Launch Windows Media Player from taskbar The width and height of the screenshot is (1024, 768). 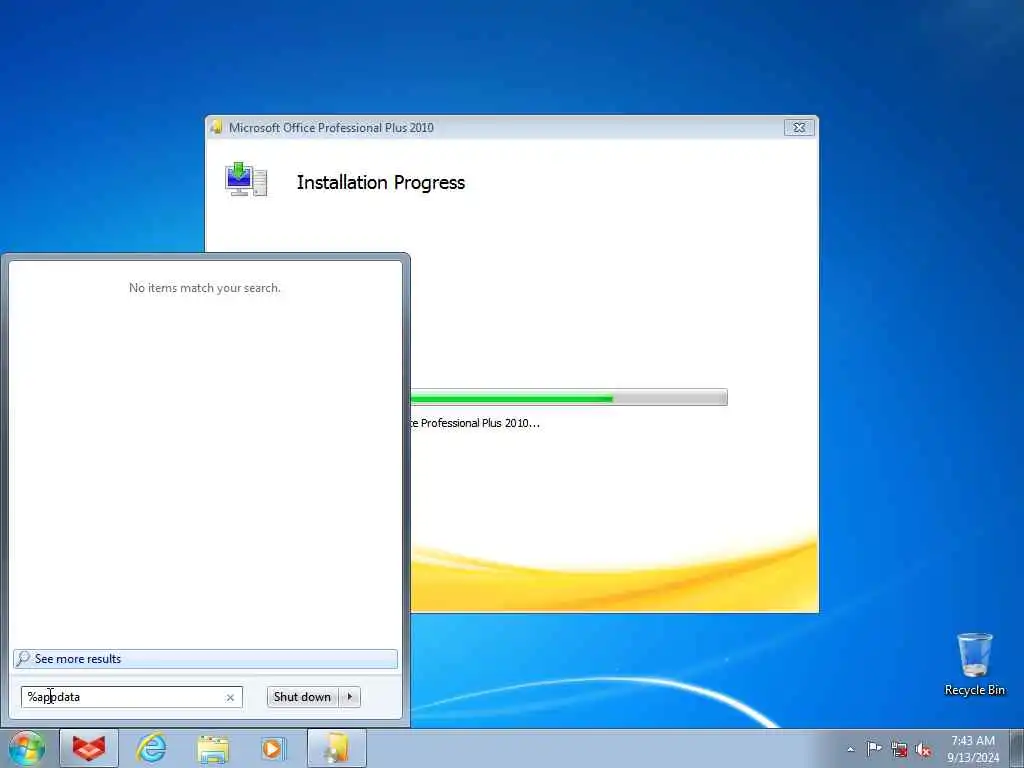click(x=274, y=748)
